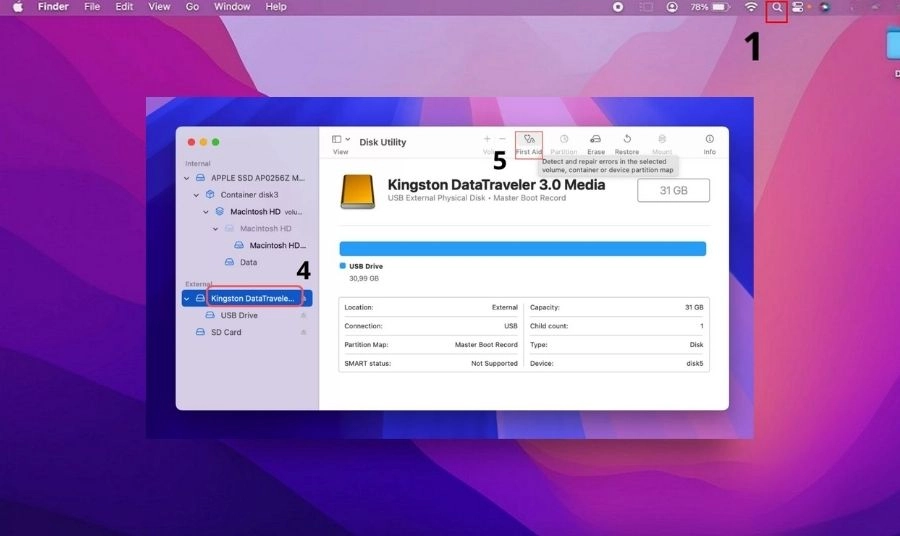The width and height of the screenshot is (900, 536).
Task: Collapse the Container disk3 chevron
Action: [x=196, y=195]
